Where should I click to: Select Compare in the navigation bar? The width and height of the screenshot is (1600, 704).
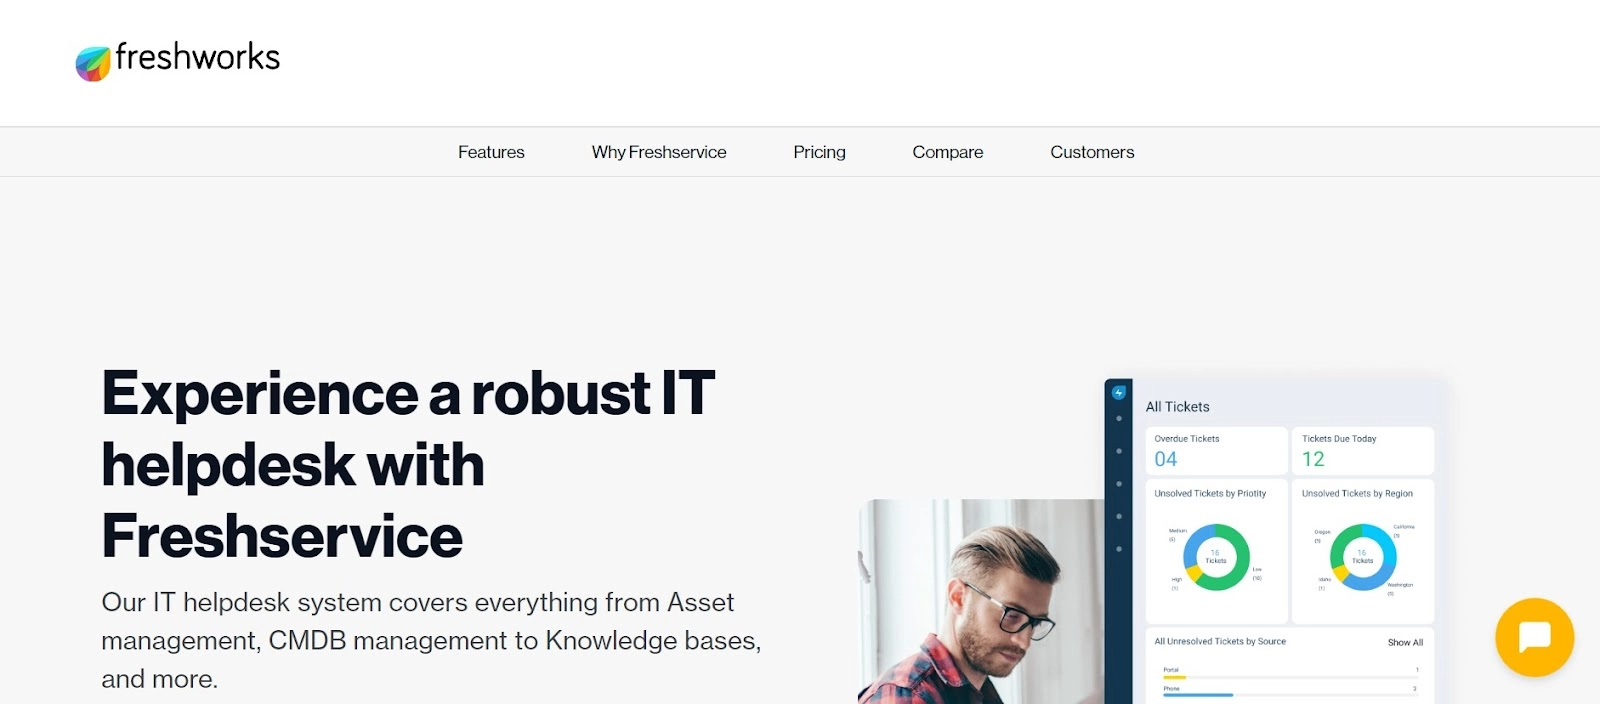click(x=947, y=152)
